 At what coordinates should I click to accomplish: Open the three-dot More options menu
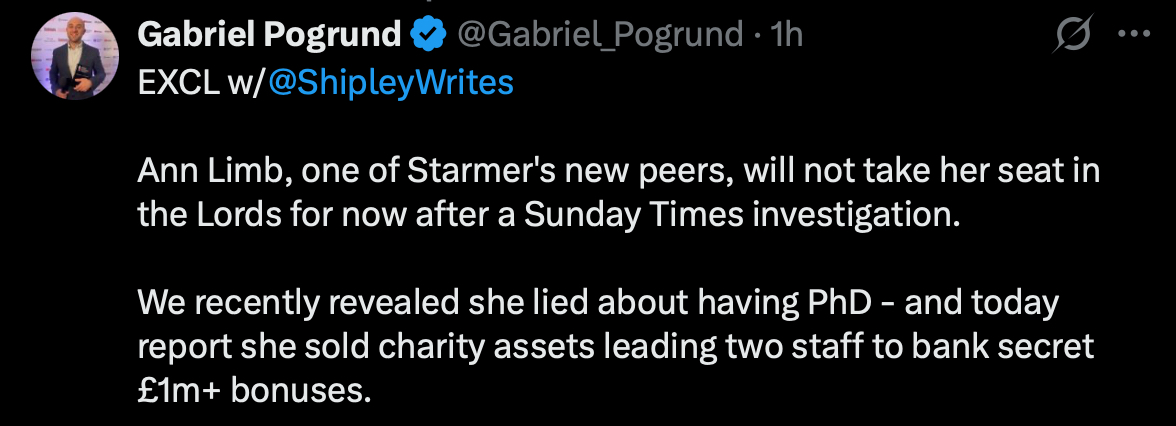pos(1133,35)
